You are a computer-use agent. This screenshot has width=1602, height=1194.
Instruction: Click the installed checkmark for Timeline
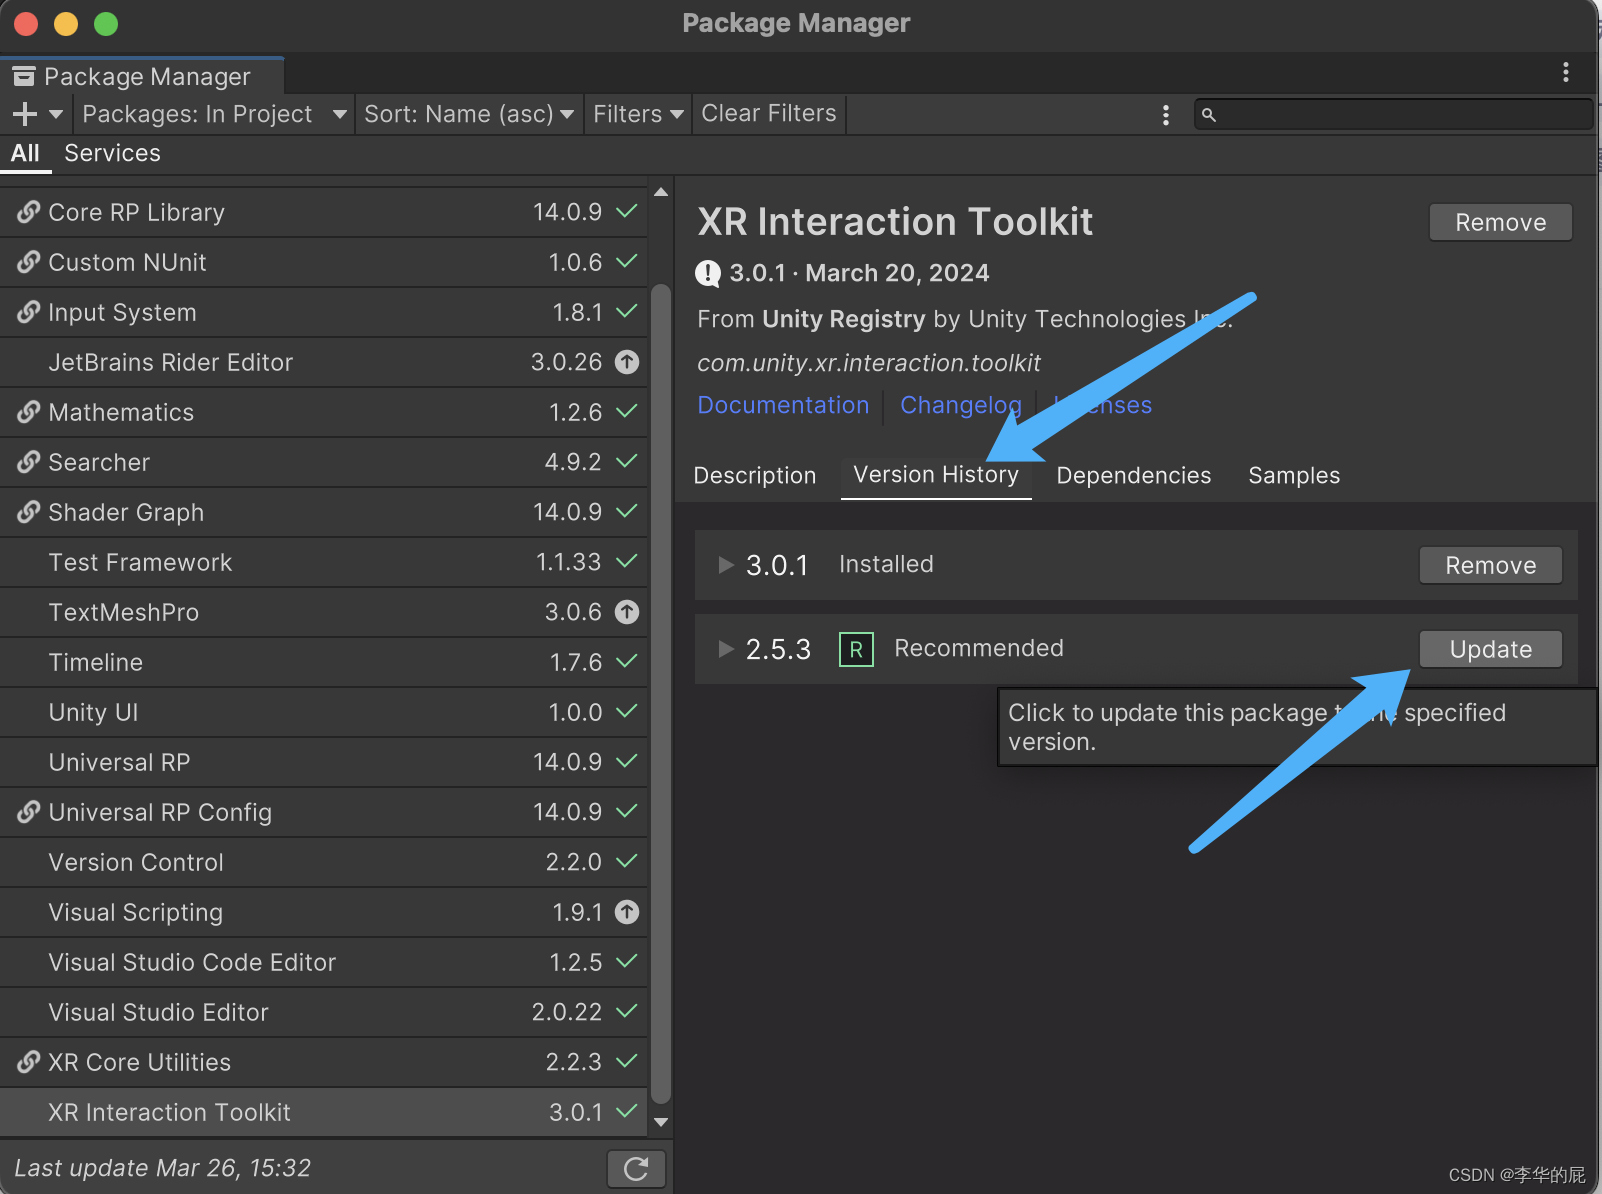[627, 661]
